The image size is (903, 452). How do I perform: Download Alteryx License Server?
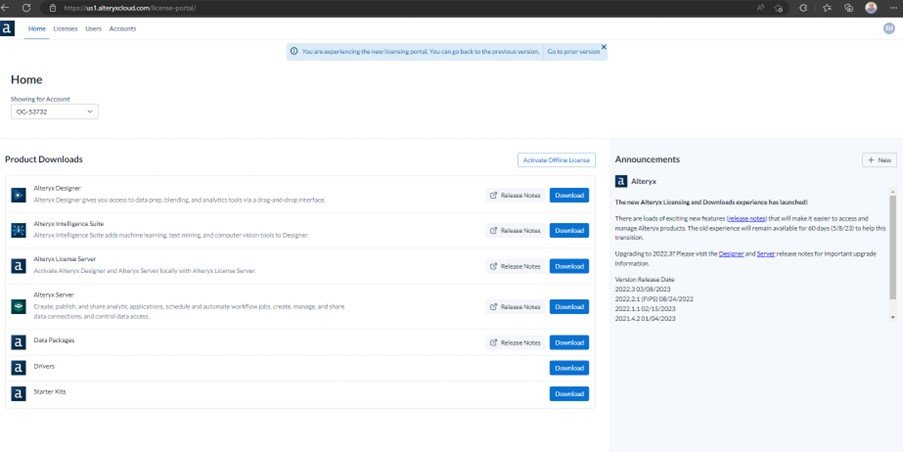coord(569,266)
